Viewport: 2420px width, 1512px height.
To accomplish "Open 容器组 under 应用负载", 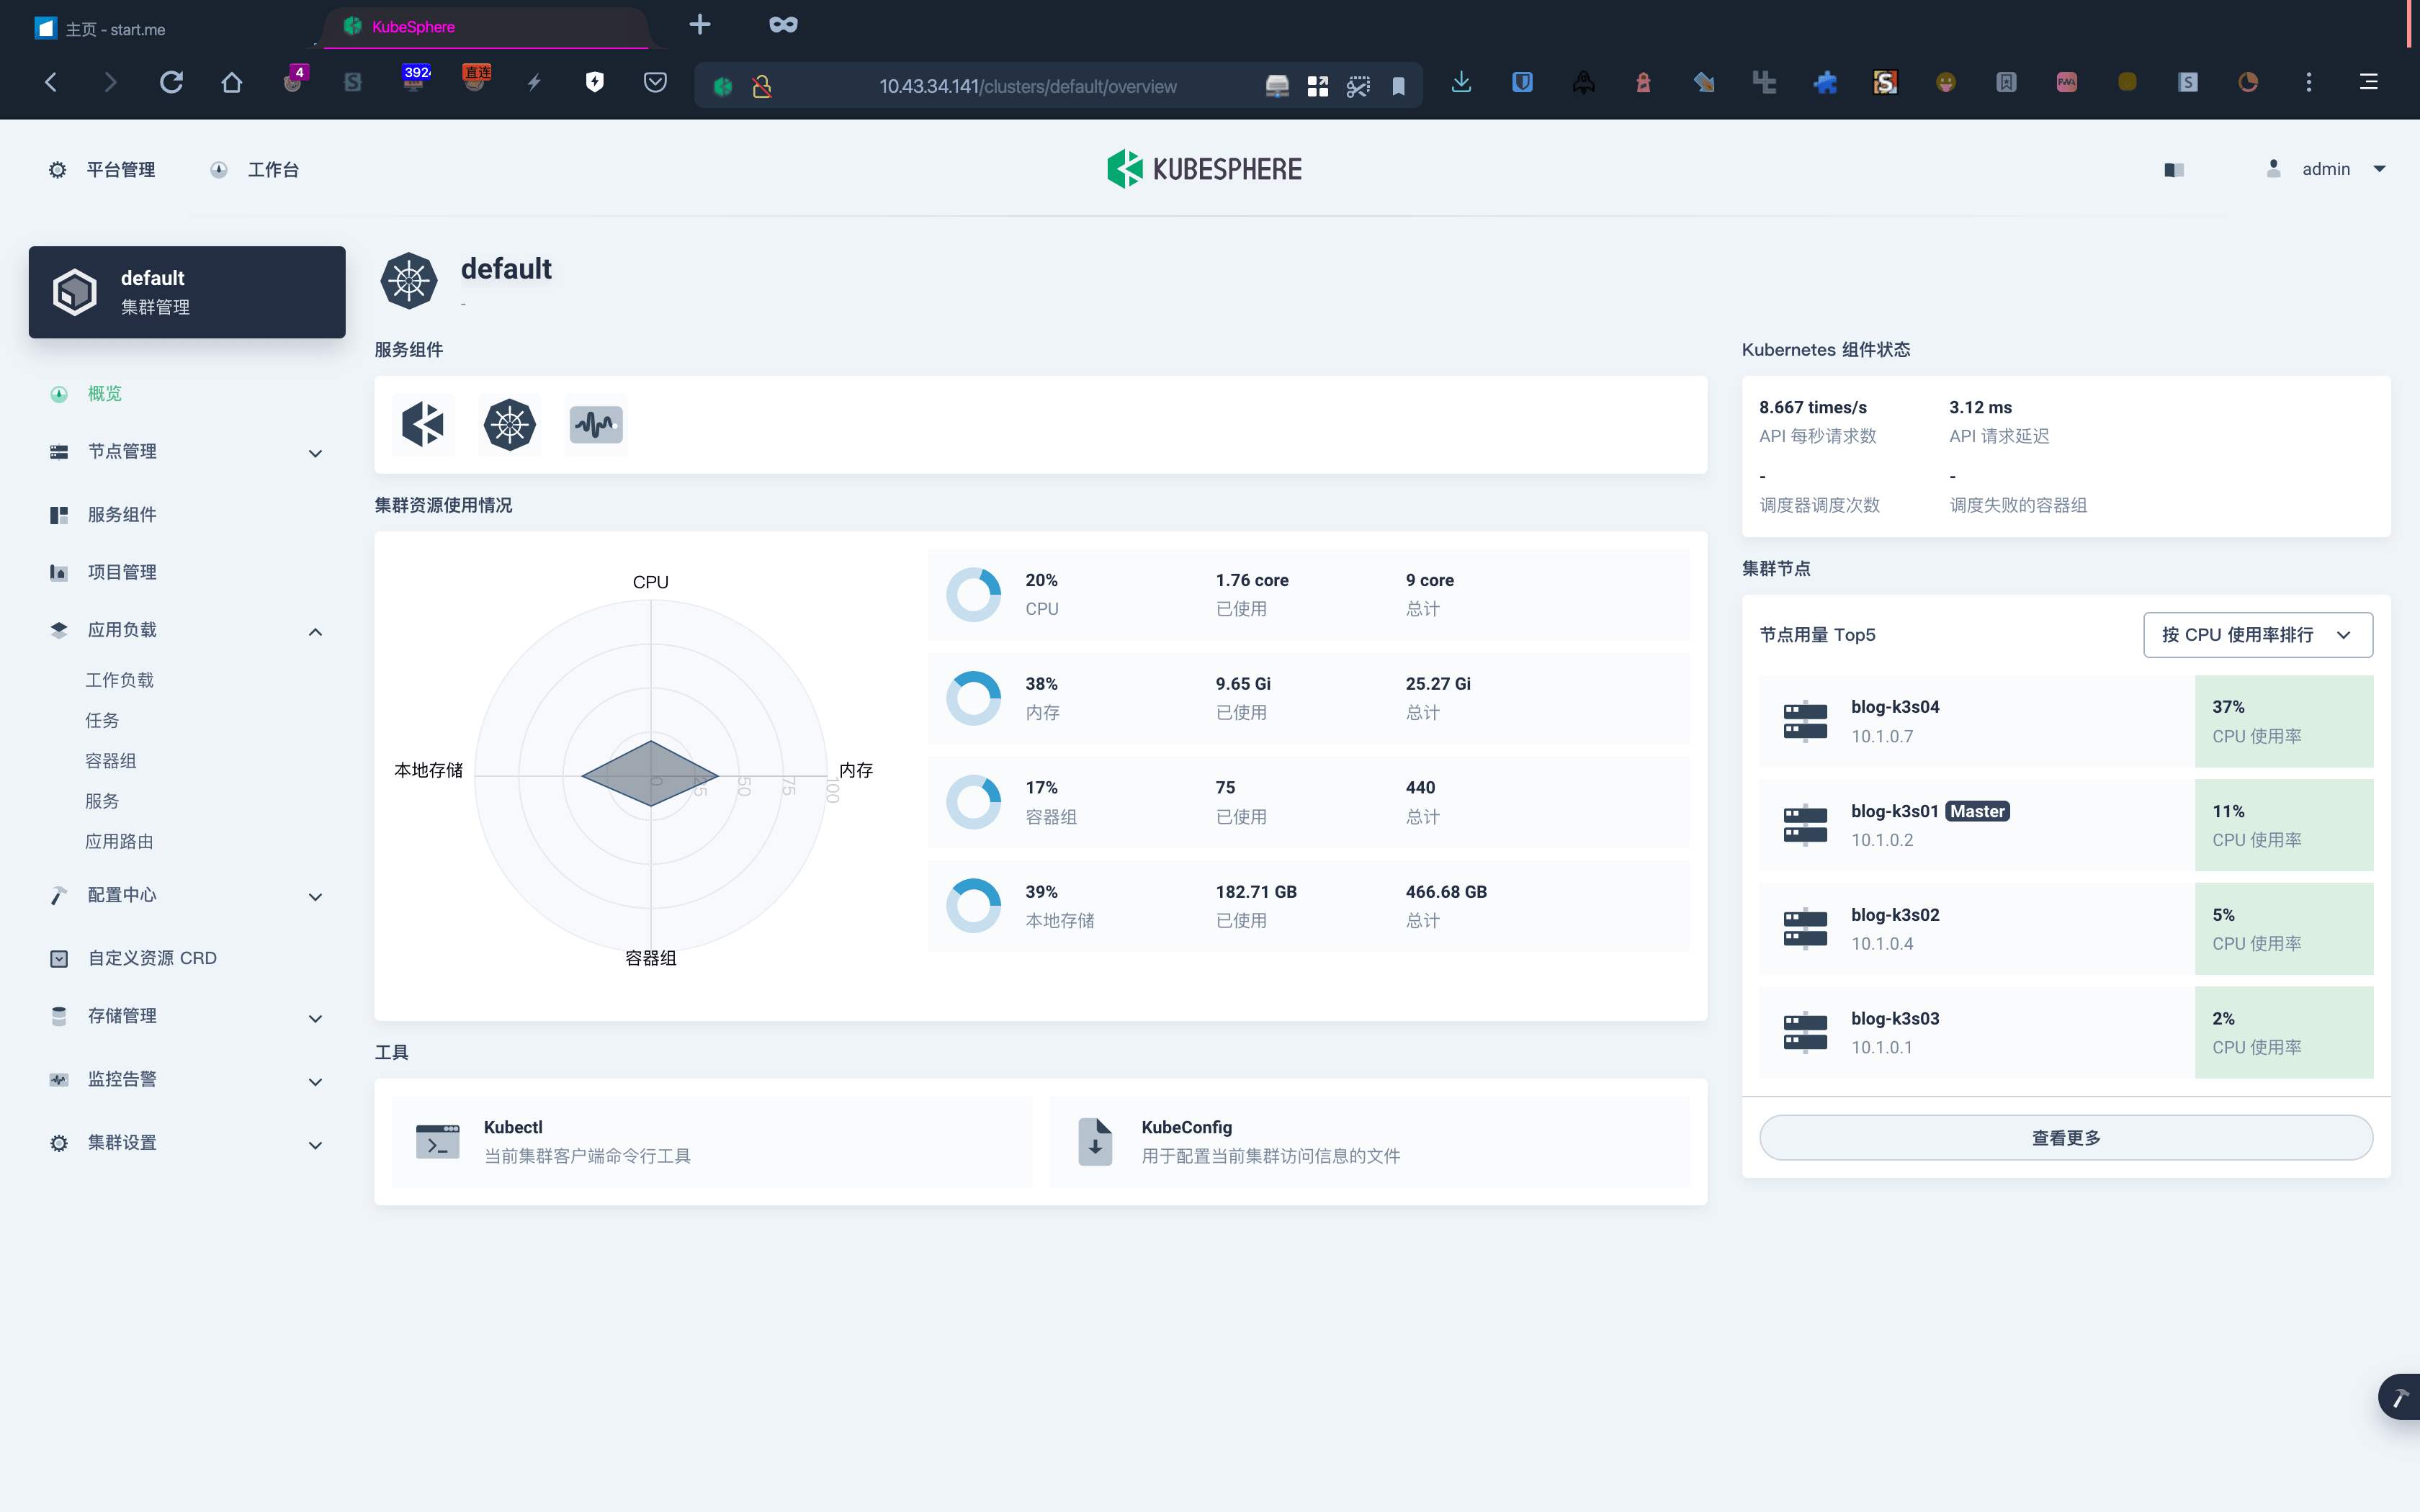I will 110,761.
